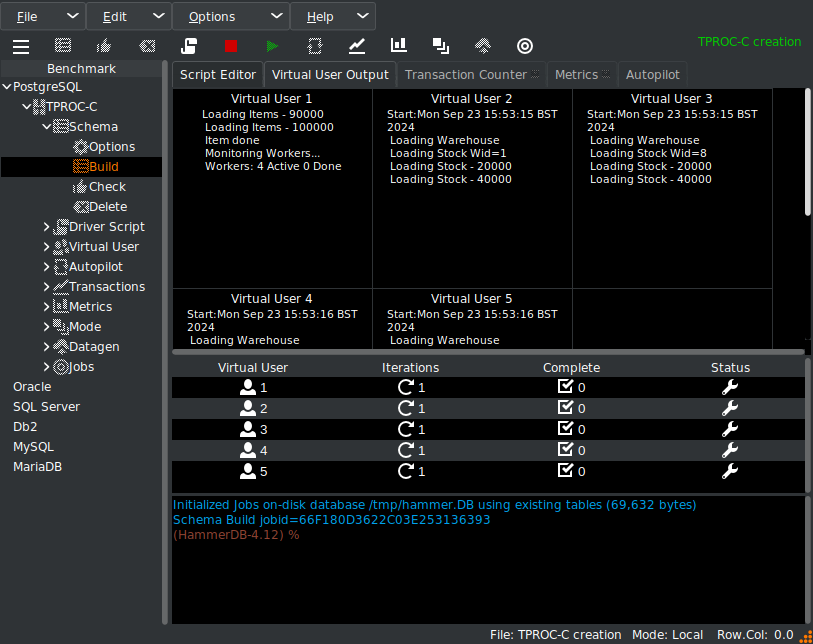The height and width of the screenshot is (644, 813).
Task: Run virtual users with the green play button
Action: 272,46
